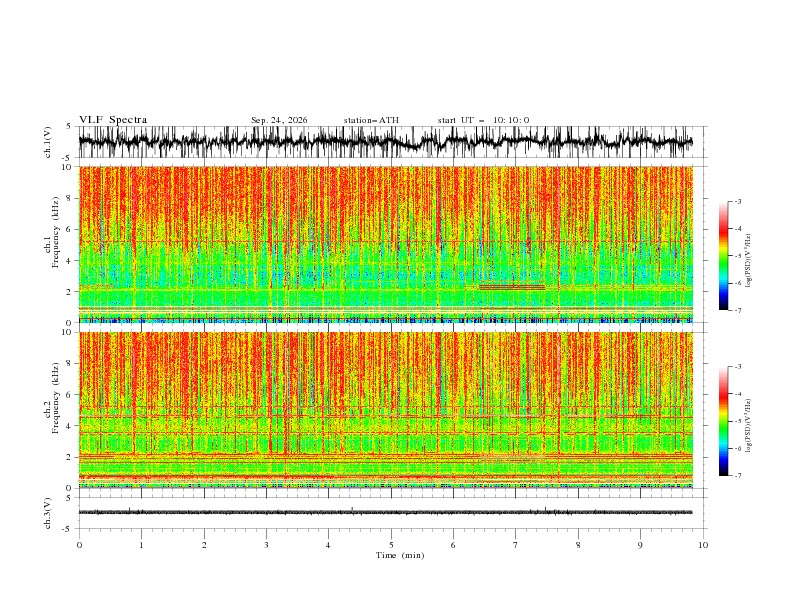The height and width of the screenshot is (612, 792).
Task: Click the 0 minute tick on time axis
Action: coord(79,545)
